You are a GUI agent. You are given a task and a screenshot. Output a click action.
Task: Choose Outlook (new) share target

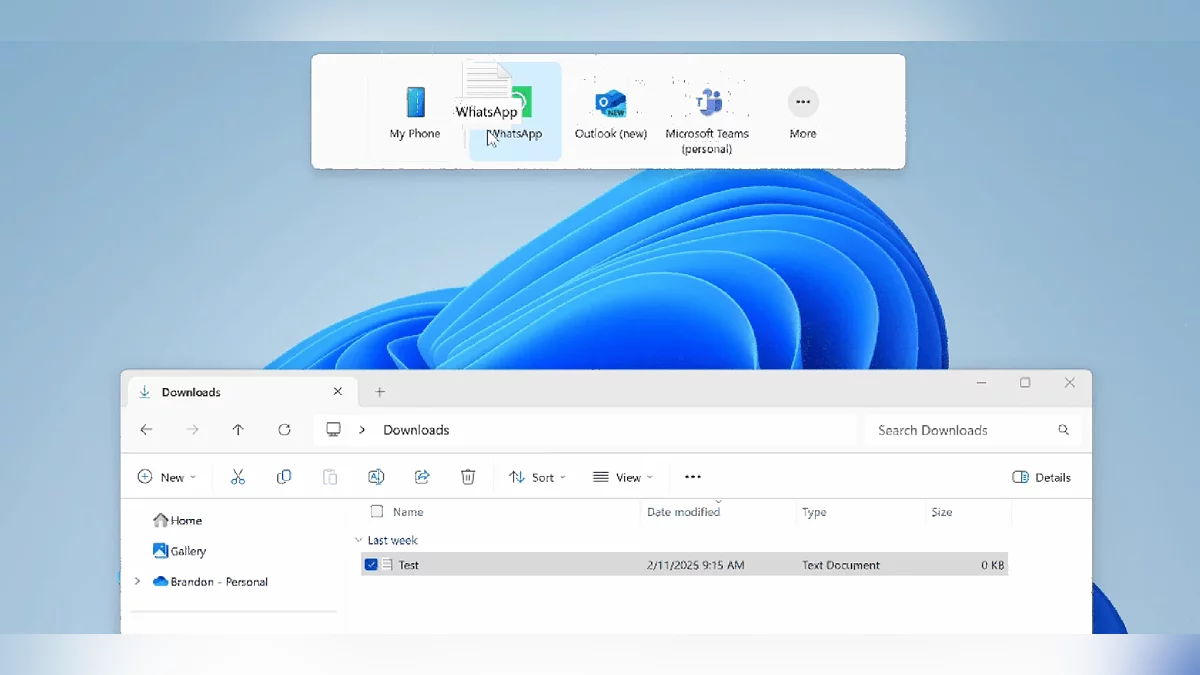[610, 112]
